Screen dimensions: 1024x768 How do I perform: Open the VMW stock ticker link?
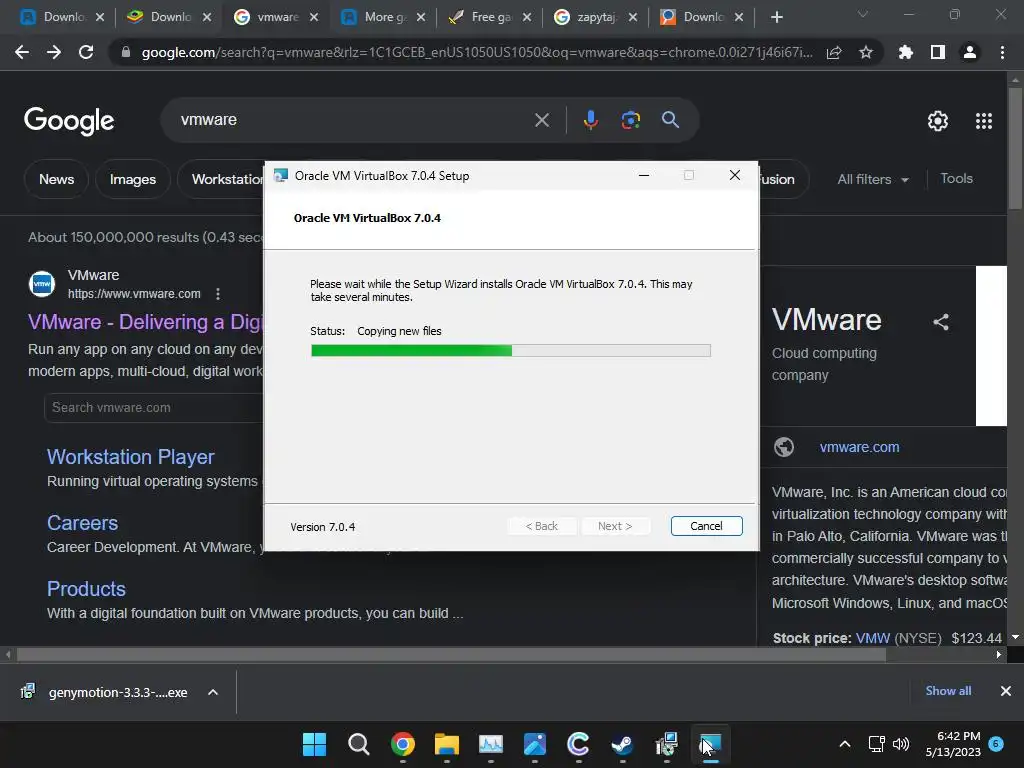(872, 638)
